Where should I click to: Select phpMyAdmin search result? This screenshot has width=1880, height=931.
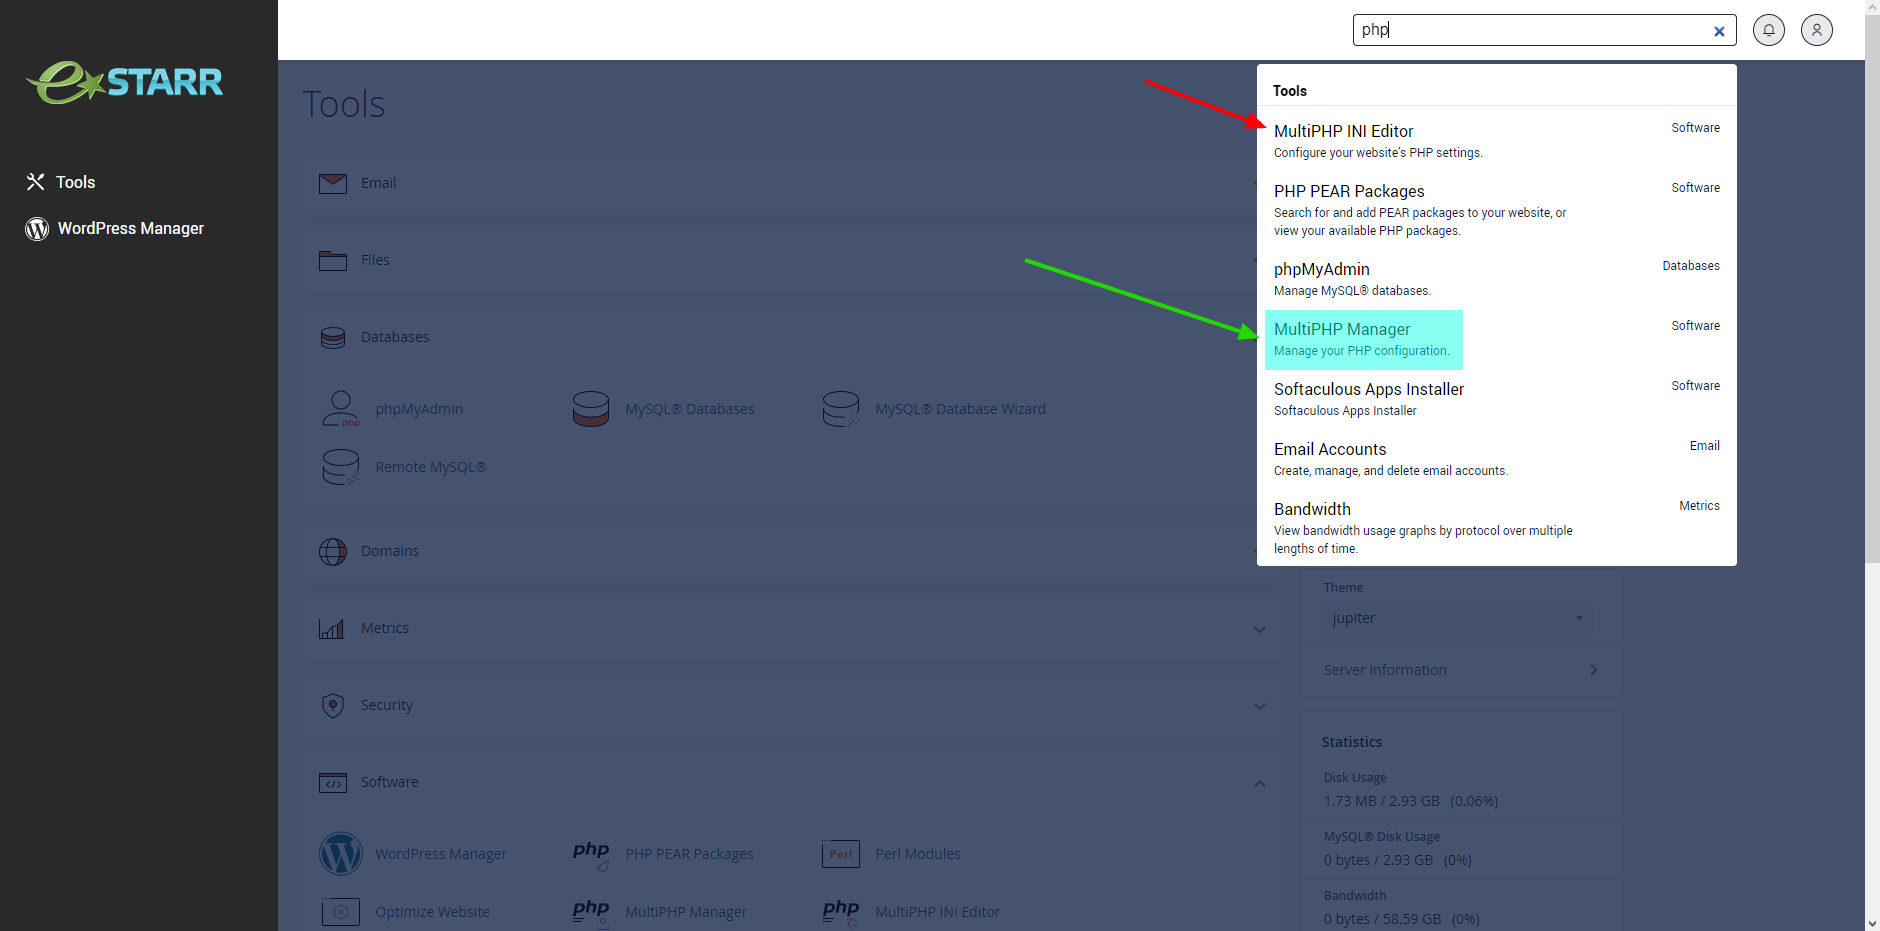(1496, 279)
